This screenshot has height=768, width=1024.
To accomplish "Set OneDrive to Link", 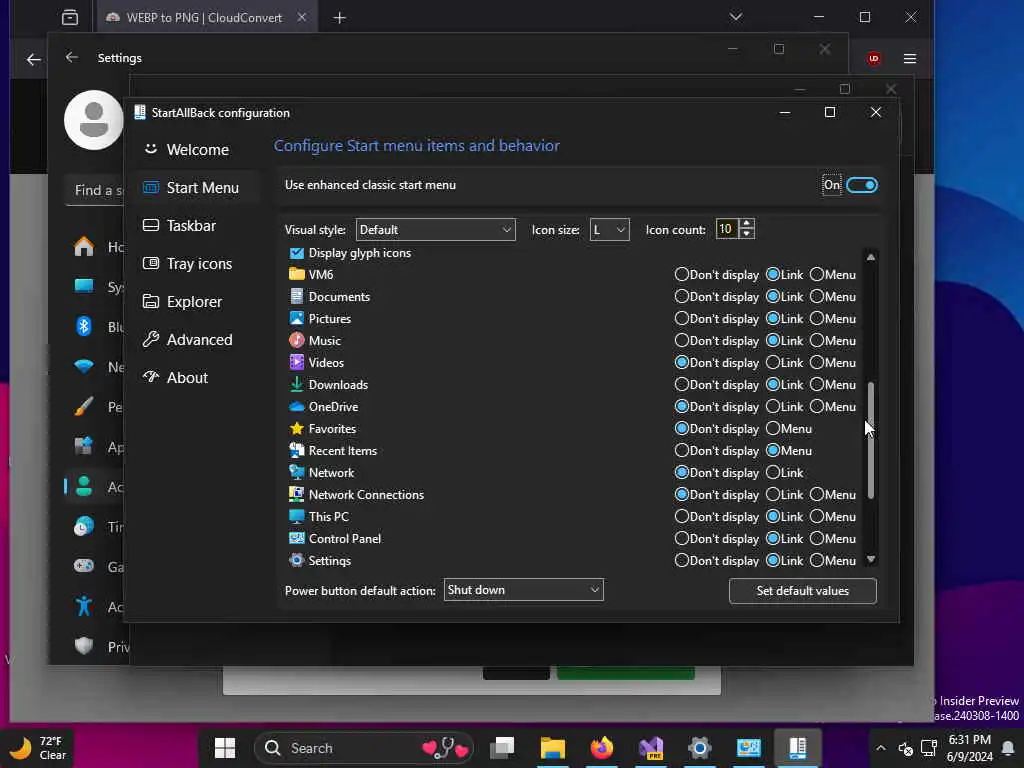I will click(x=773, y=406).
